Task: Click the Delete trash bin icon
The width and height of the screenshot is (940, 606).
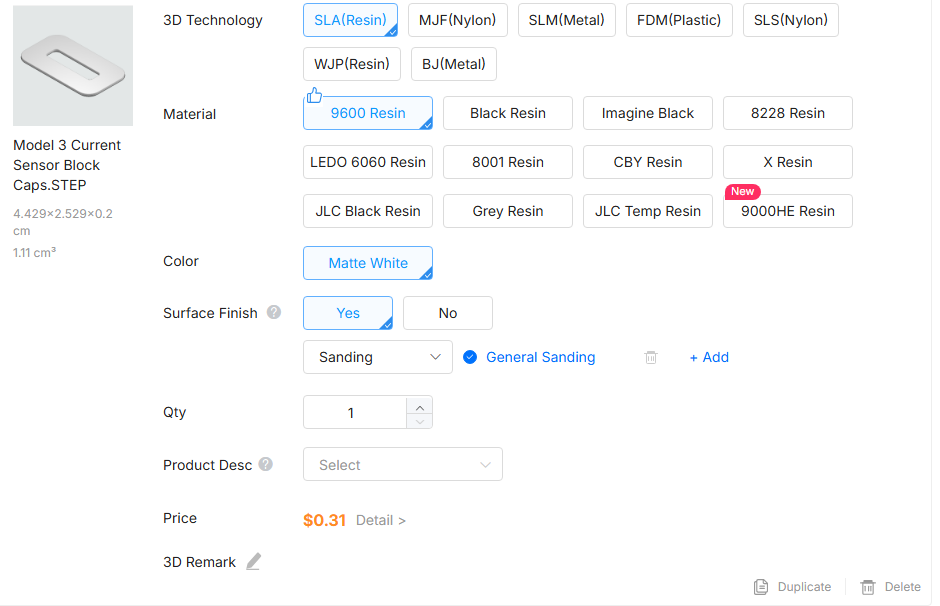Action: (x=868, y=587)
